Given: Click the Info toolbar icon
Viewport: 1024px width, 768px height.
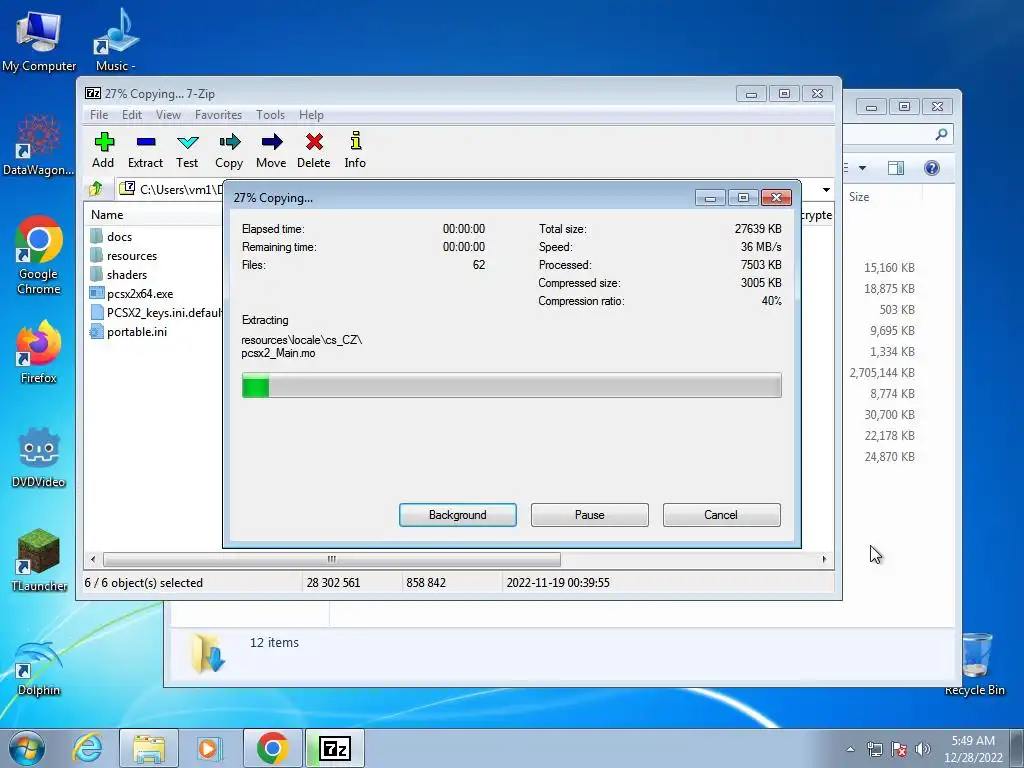Looking at the screenshot, I should point(355,150).
